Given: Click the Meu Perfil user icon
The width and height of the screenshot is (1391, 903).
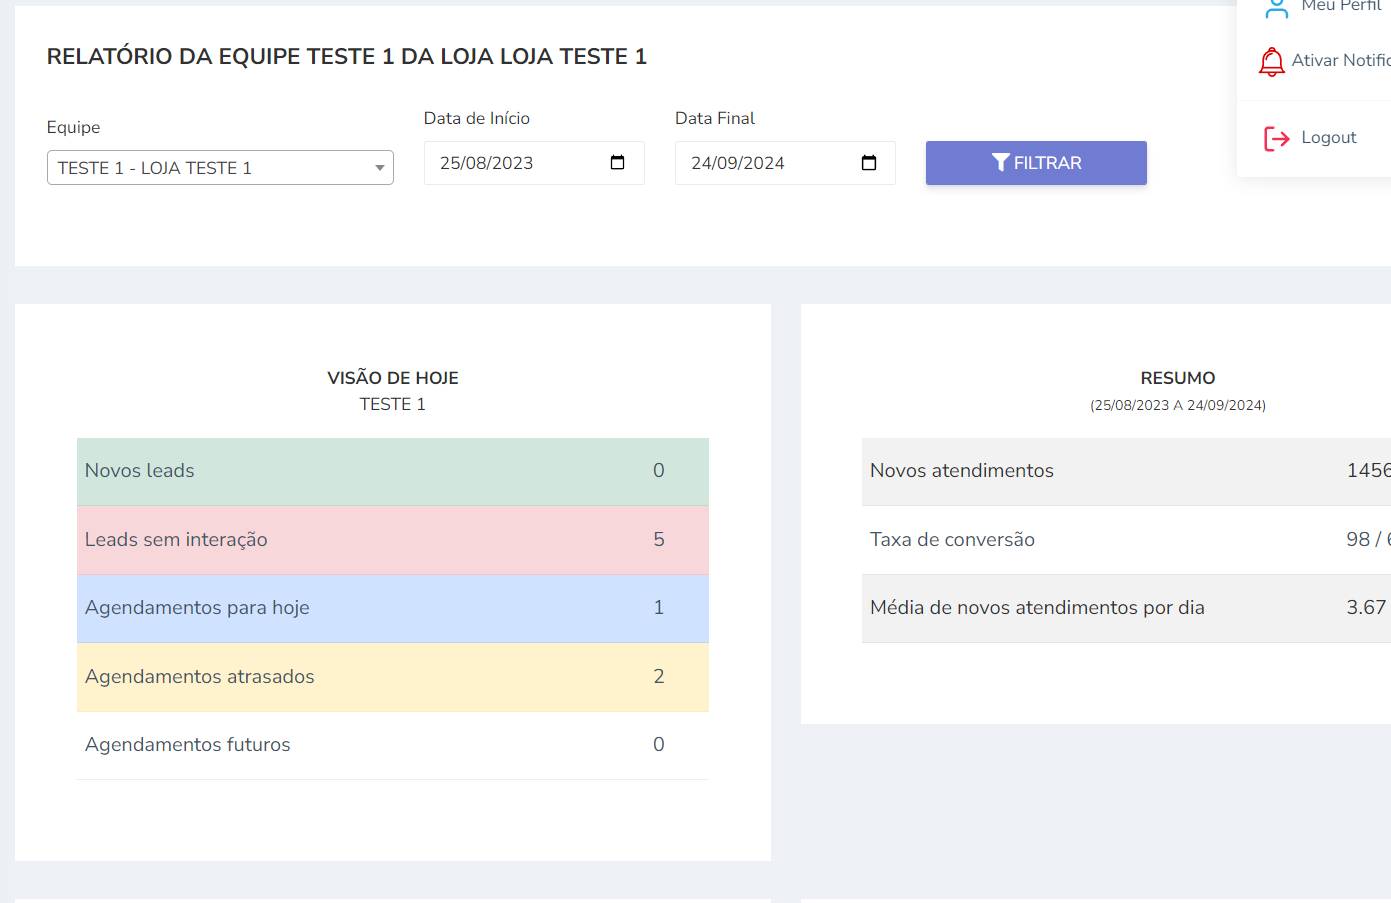Looking at the screenshot, I should (x=1276, y=8).
